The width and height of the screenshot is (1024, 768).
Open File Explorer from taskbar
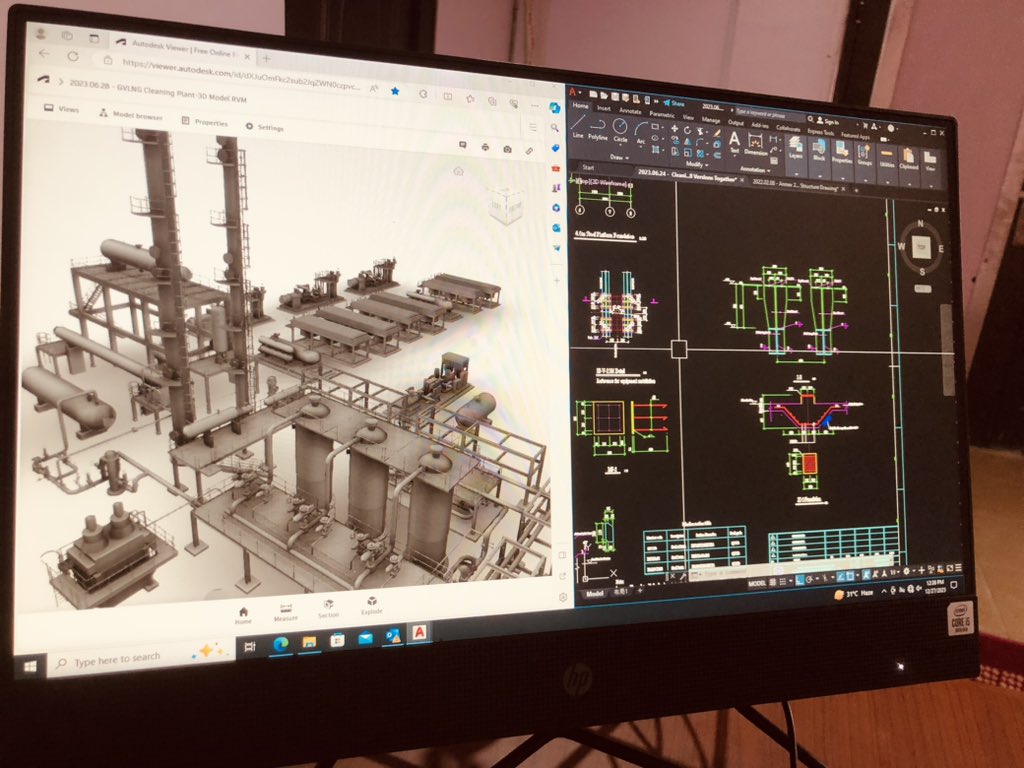[309, 642]
